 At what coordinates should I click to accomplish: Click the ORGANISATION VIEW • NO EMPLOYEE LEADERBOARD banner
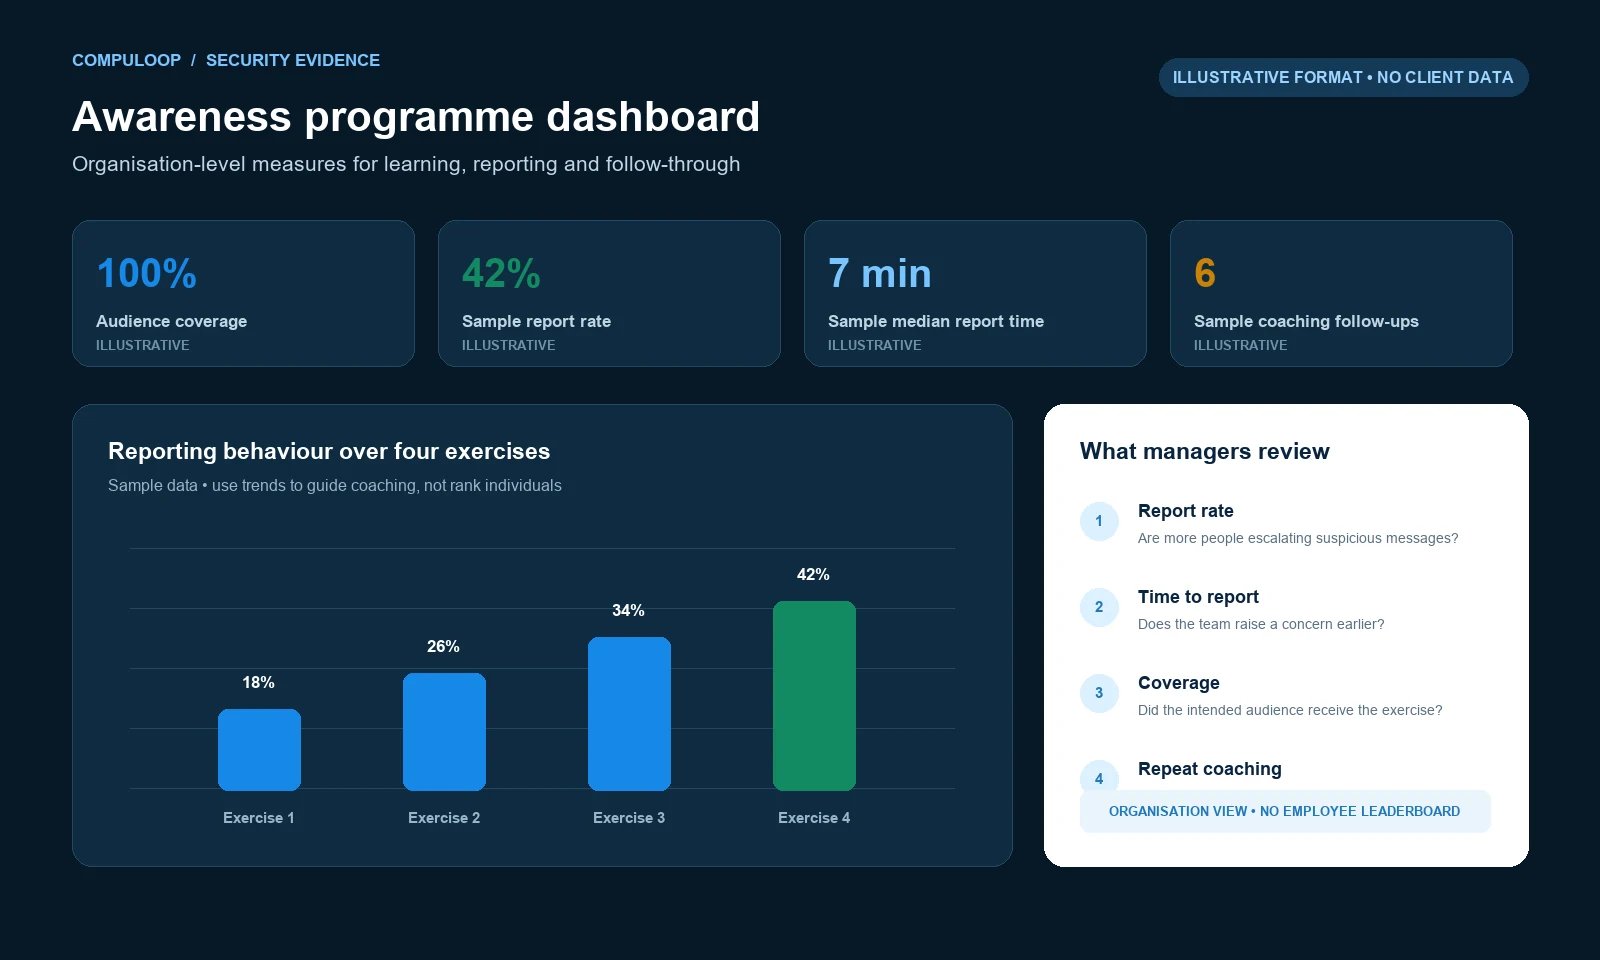pos(1285,811)
